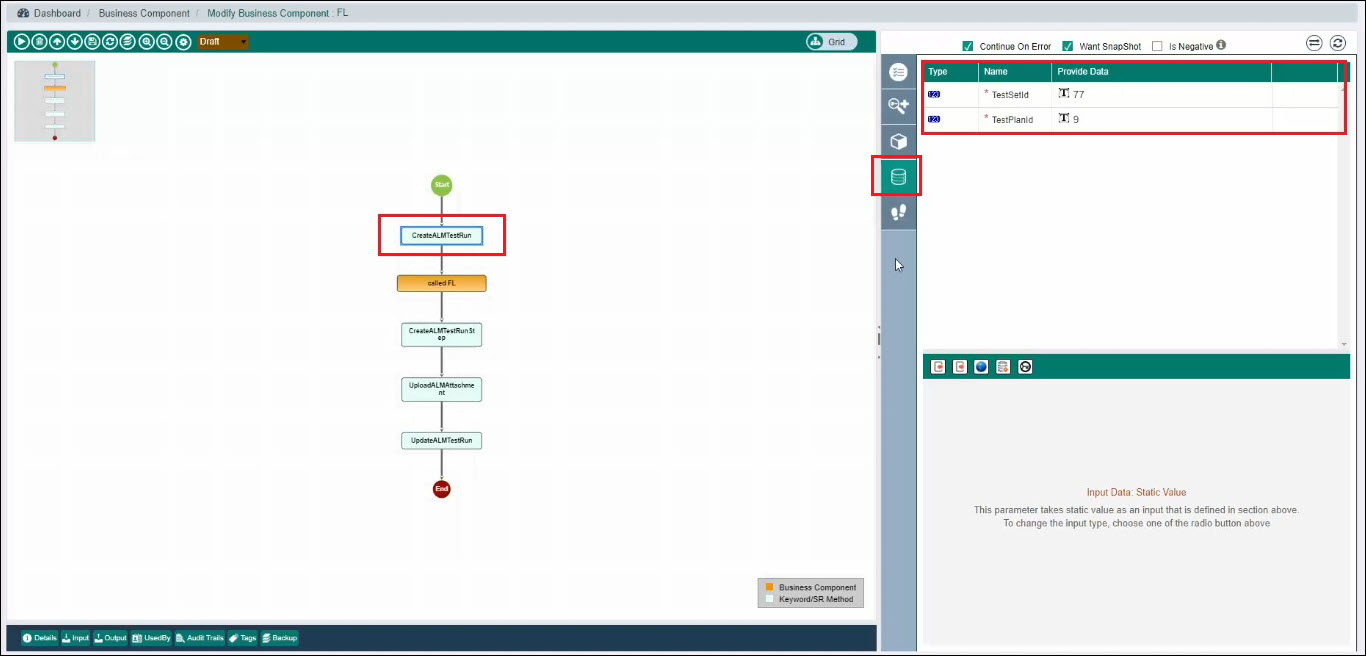Switch to Grid view button
This screenshot has height=656, width=1366.
pos(831,42)
